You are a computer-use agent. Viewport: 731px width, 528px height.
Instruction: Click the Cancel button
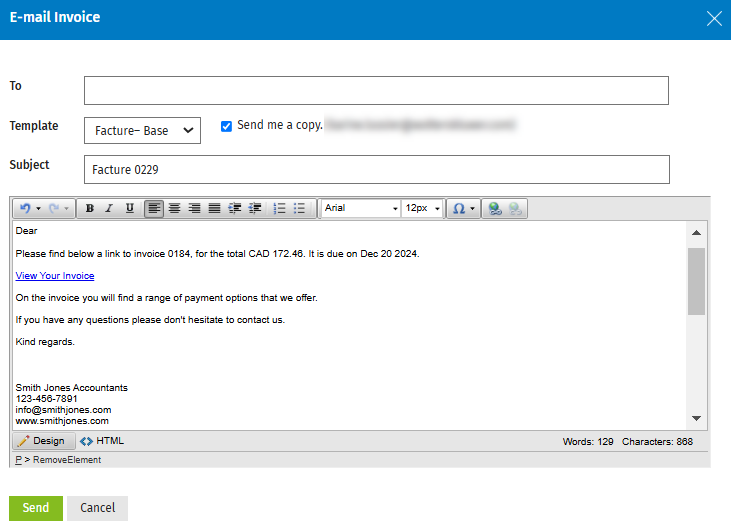(97, 508)
